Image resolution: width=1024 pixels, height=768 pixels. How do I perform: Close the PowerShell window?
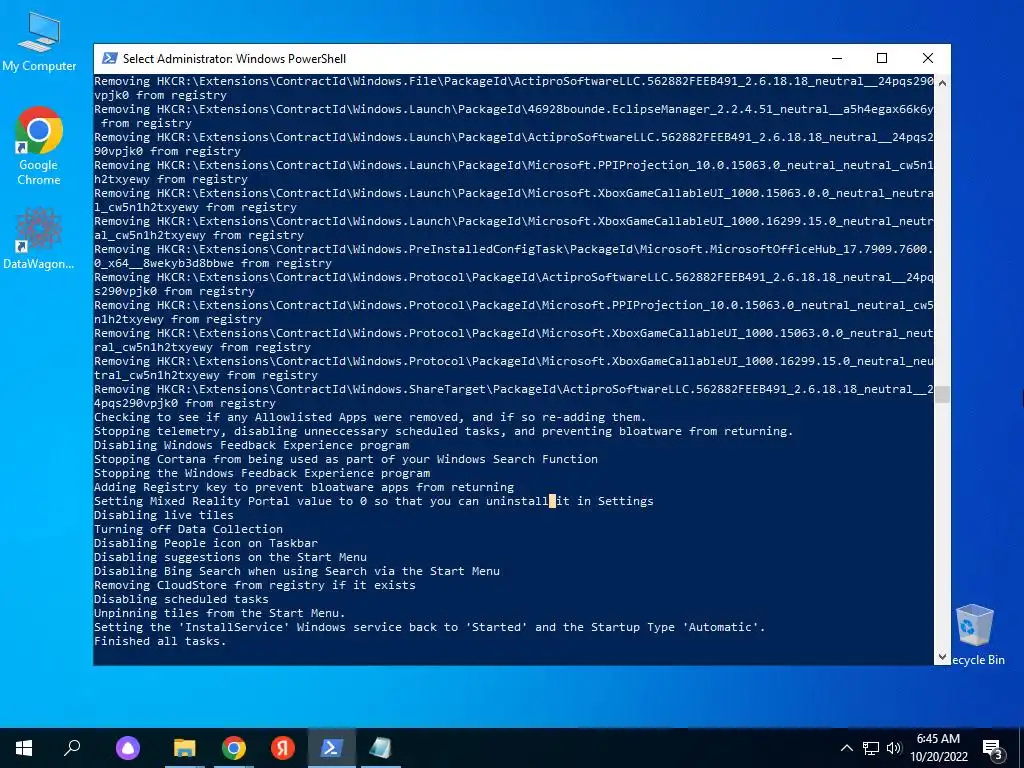click(x=927, y=58)
